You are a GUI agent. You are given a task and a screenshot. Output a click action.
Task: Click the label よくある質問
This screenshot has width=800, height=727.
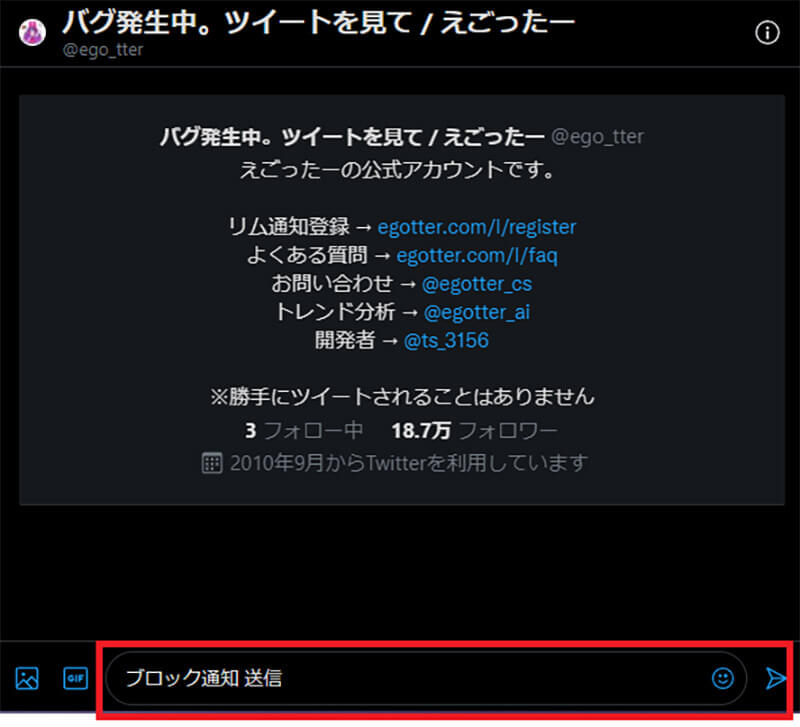(307, 255)
